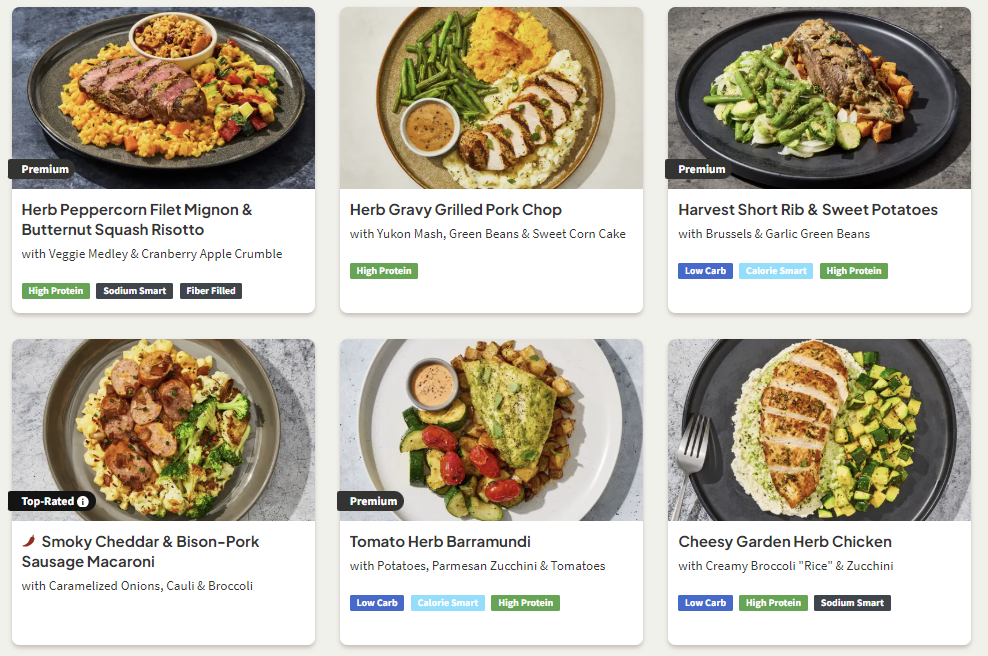The height and width of the screenshot is (656, 988).
Task: Click the Harvest Short Rib & Sweet Potatoes title
Action: tap(808, 210)
